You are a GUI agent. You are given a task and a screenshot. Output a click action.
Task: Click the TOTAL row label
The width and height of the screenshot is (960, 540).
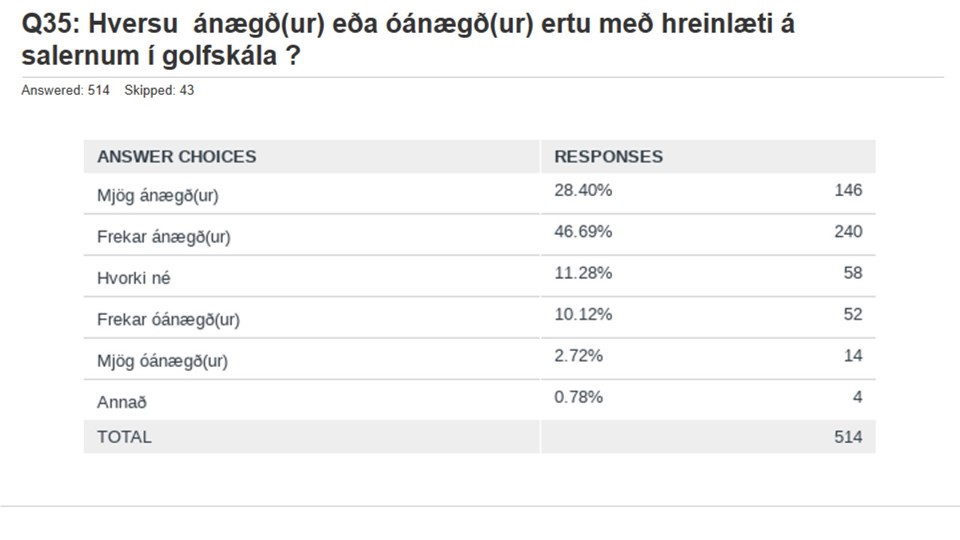point(124,437)
